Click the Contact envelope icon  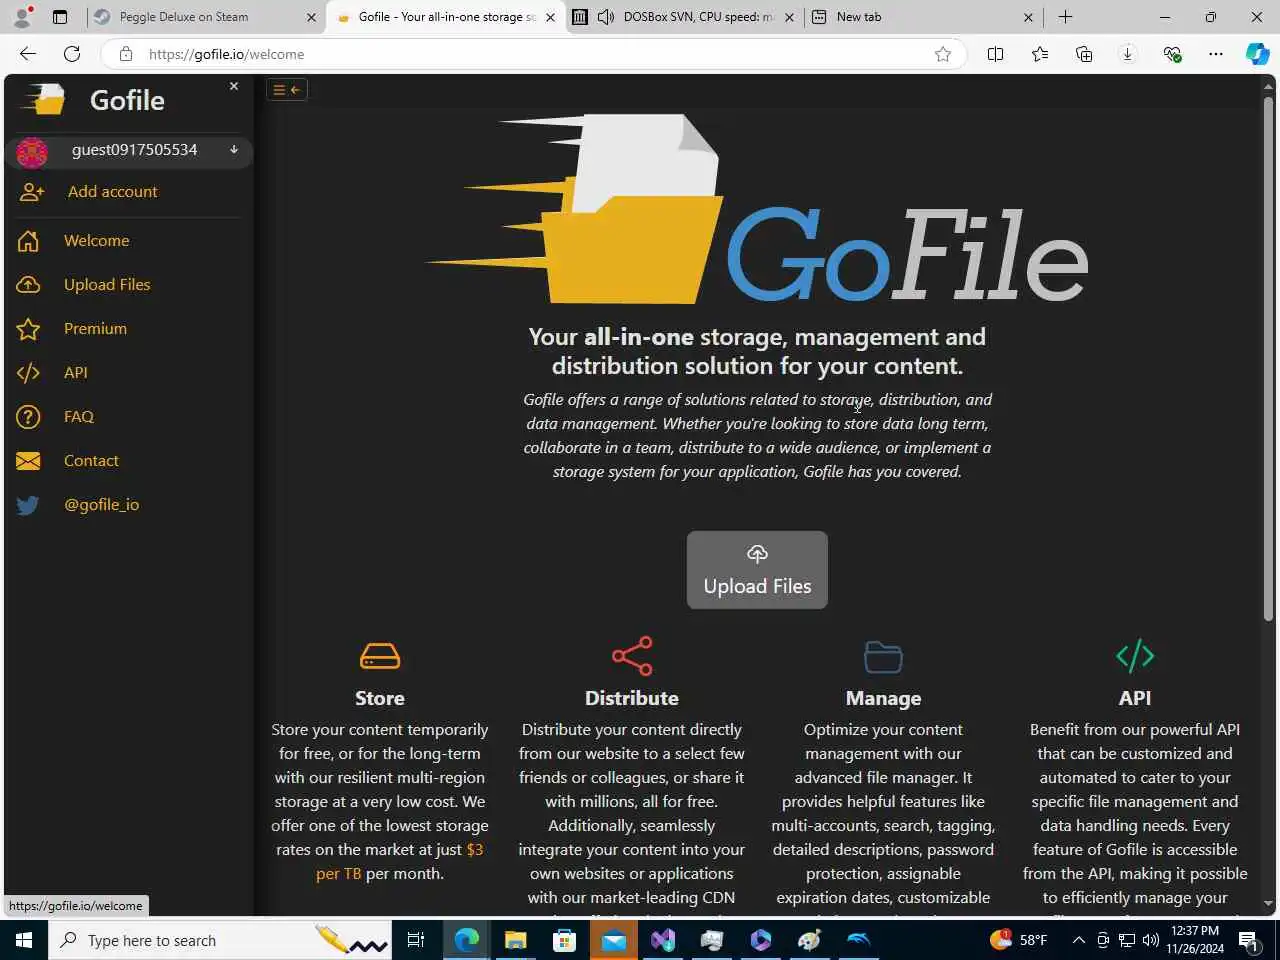pyautogui.click(x=28, y=461)
